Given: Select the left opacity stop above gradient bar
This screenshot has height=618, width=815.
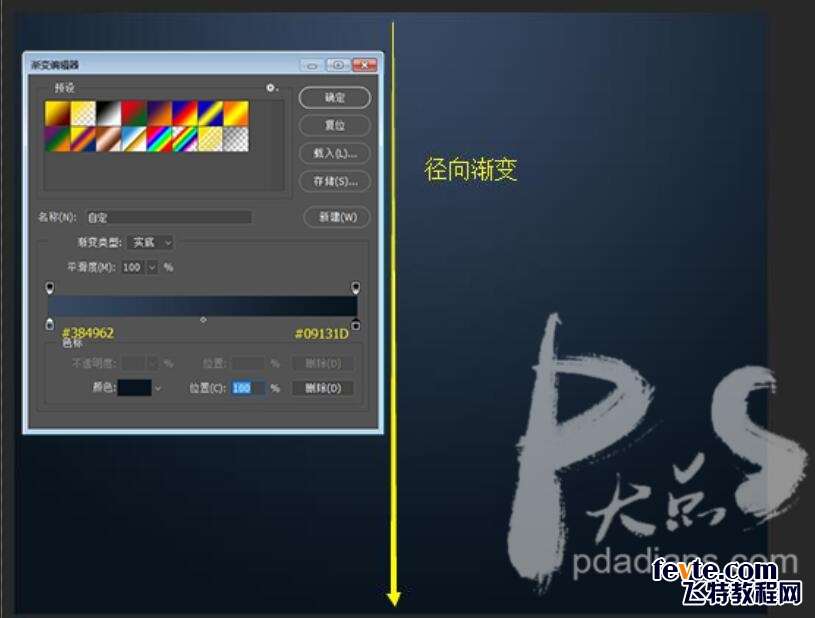Looking at the screenshot, I should 49,287.
